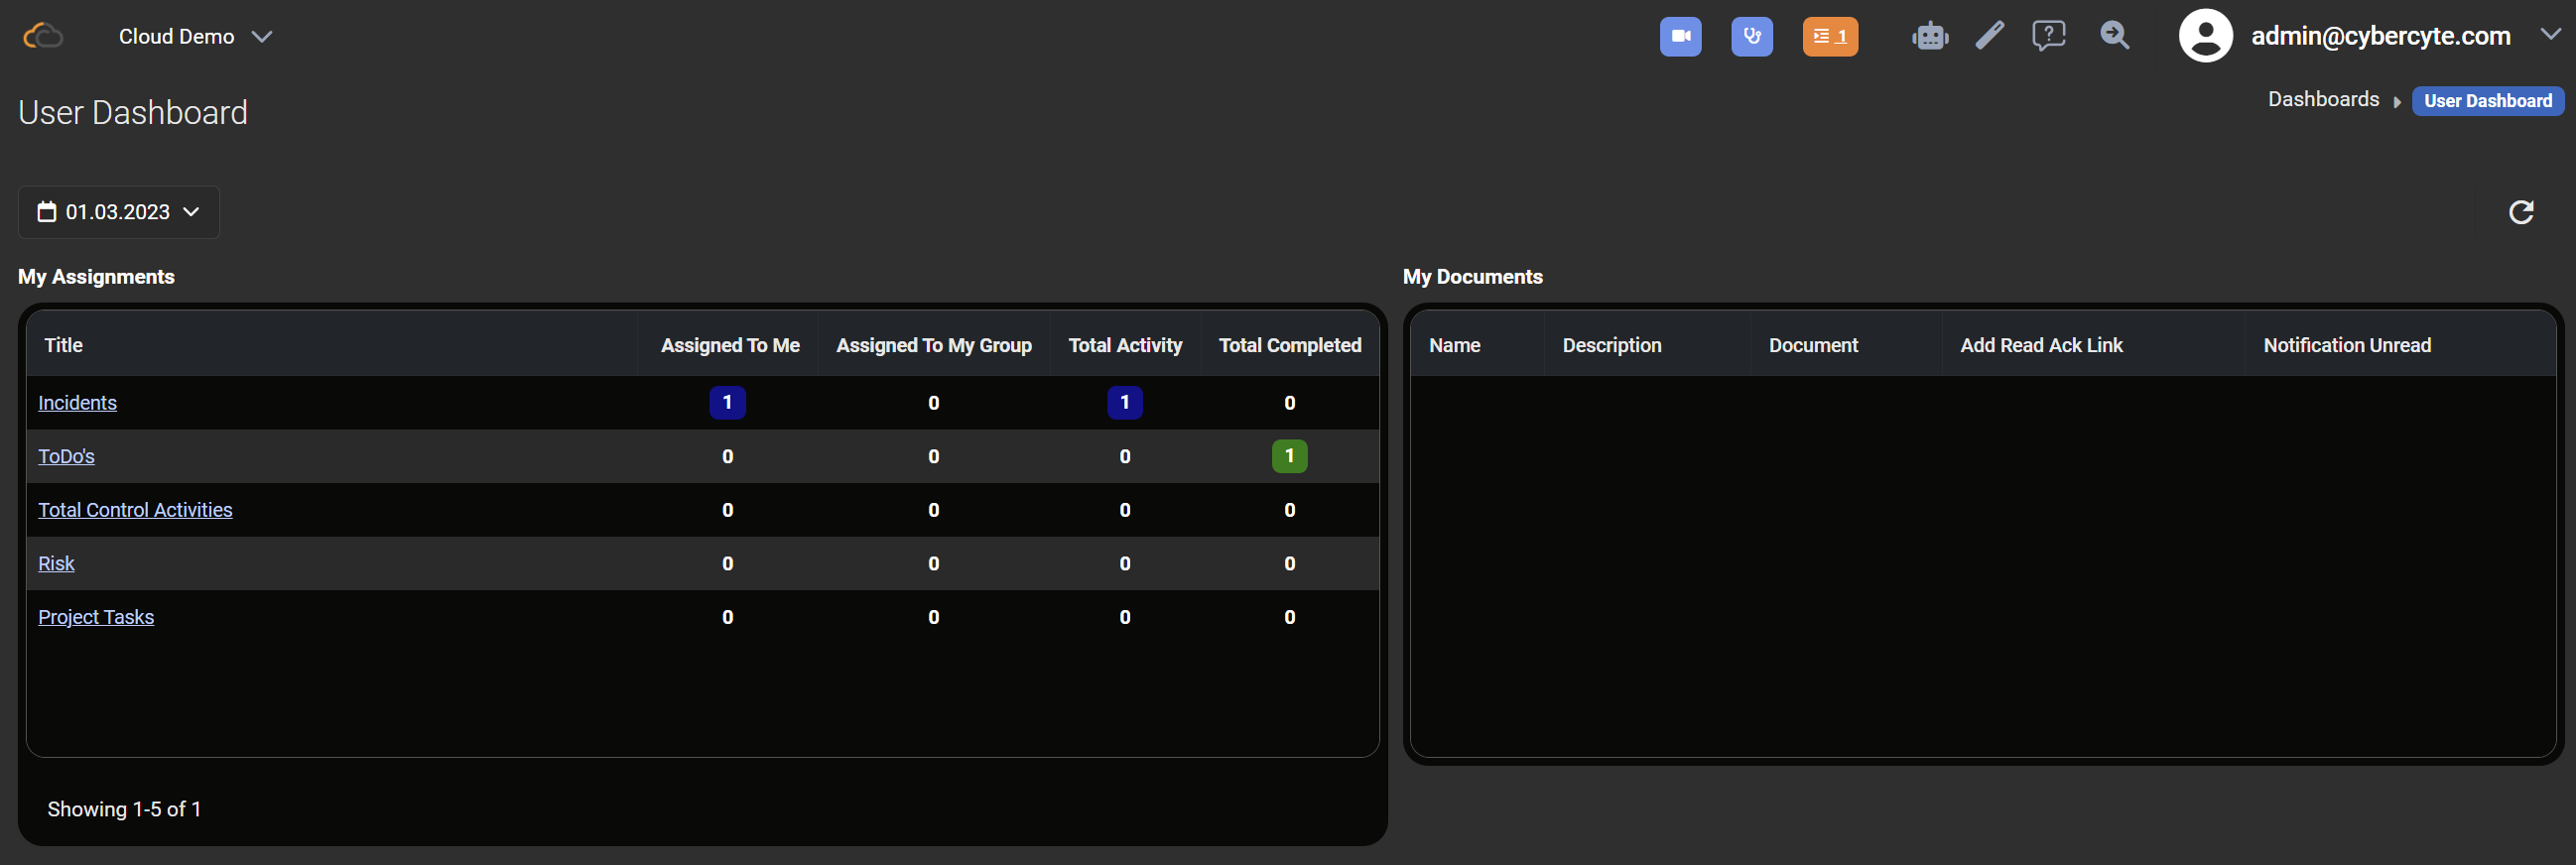Refresh the dashboard with reload icon
The height and width of the screenshot is (865, 2576).
pyautogui.click(x=2520, y=212)
